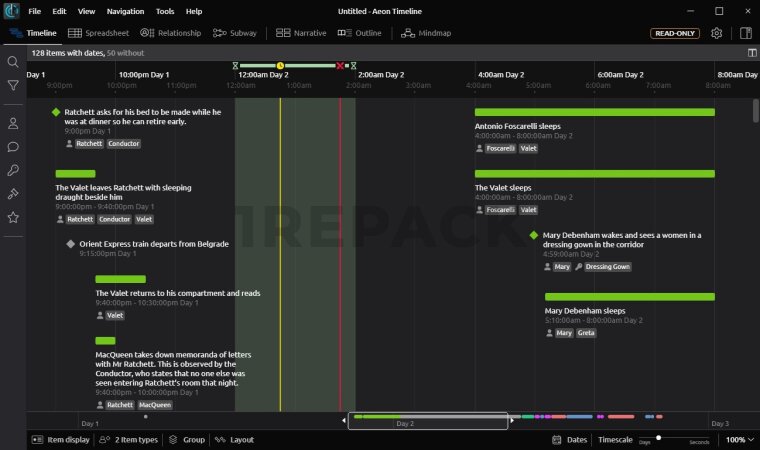
Task: Open the Item display options
Action: pyautogui.click(x=61, y=440)
